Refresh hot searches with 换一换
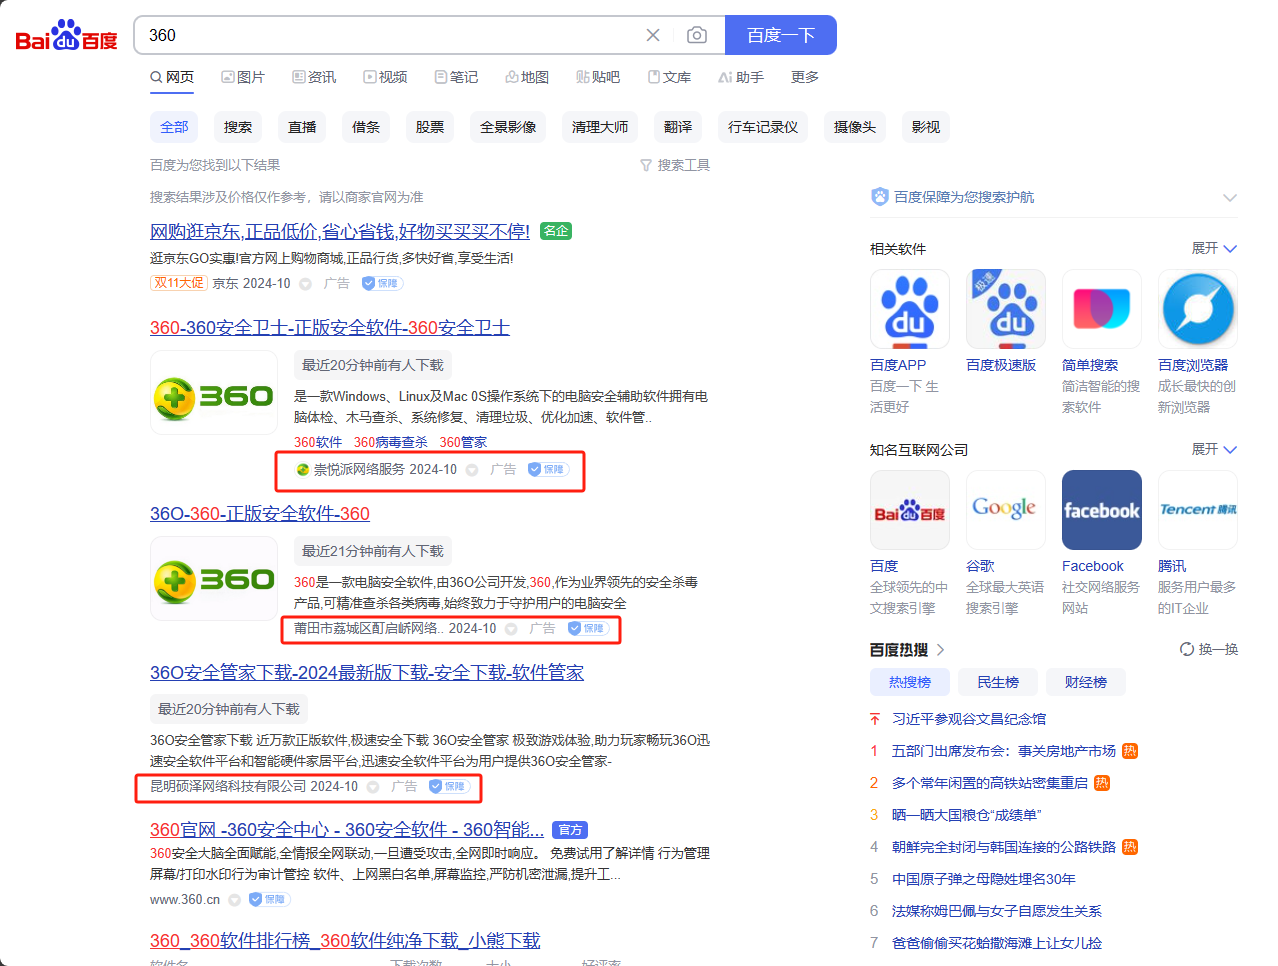Viewport: 1278px width, 966px height. coord(1209,649)
